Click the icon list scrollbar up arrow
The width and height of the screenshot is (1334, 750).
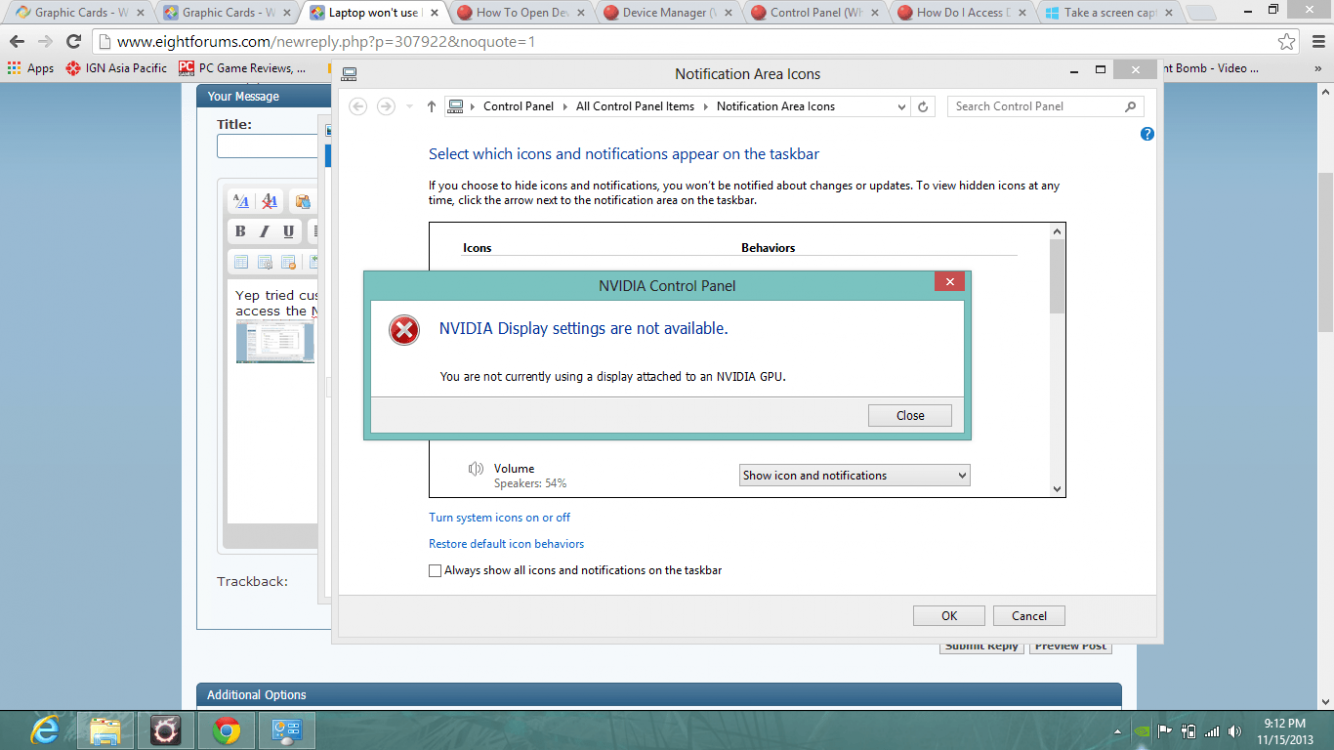tap(1057, 231)
